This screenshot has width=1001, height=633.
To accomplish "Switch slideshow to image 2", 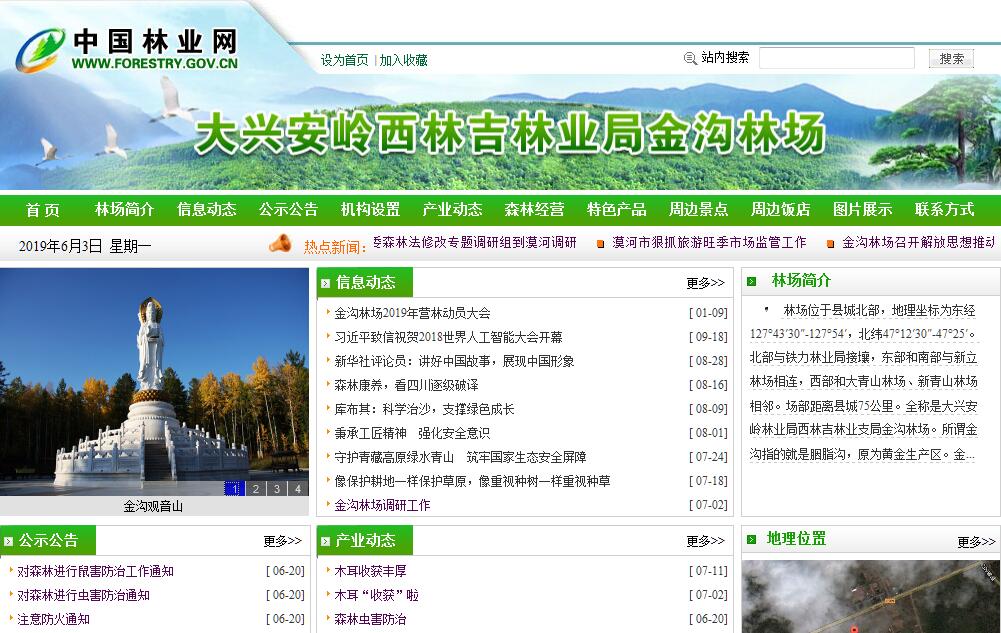I will click(x=255, y=489).
